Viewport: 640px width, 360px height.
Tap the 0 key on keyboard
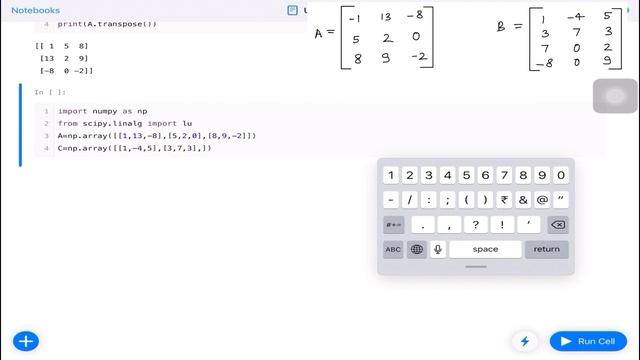coord(561,175)
